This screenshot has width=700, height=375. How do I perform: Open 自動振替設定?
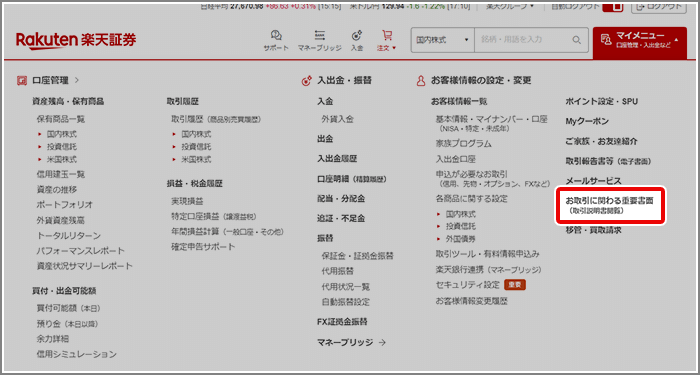pos(346,302)
